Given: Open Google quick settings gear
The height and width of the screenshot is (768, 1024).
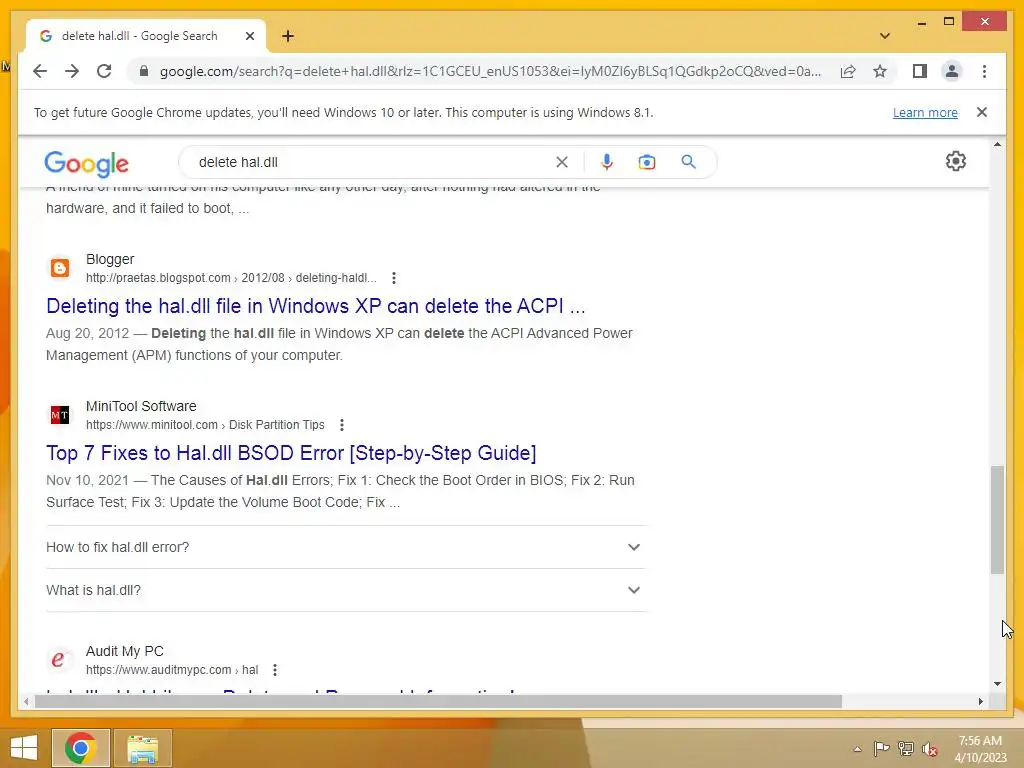Looking at the screenshot, I should [x=955, y=161].
